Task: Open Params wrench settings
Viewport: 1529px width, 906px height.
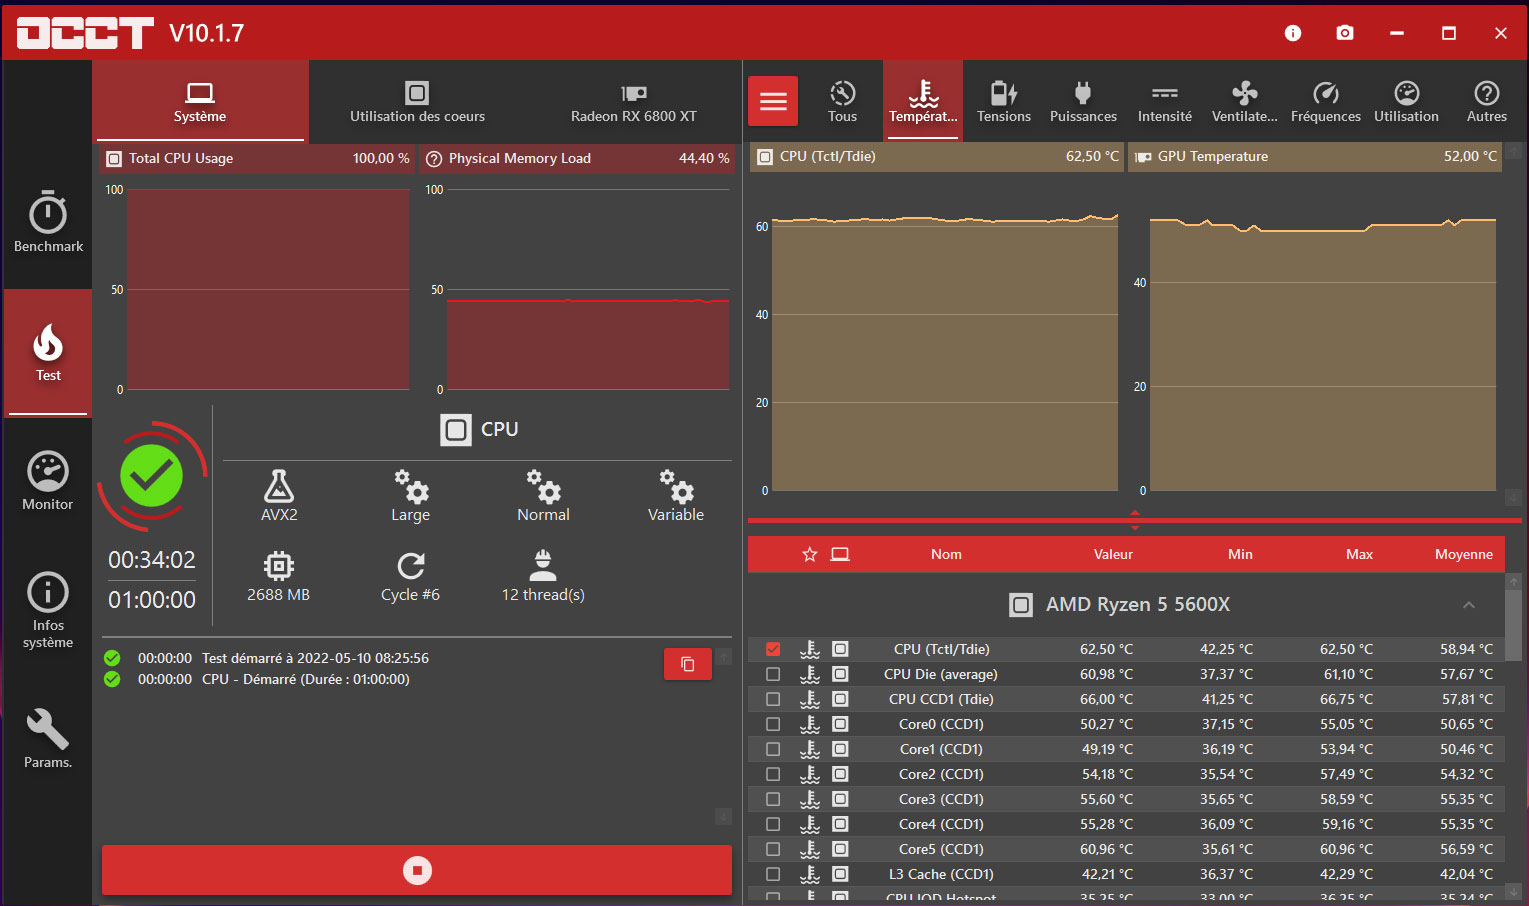Action: [x=48, y=739]
